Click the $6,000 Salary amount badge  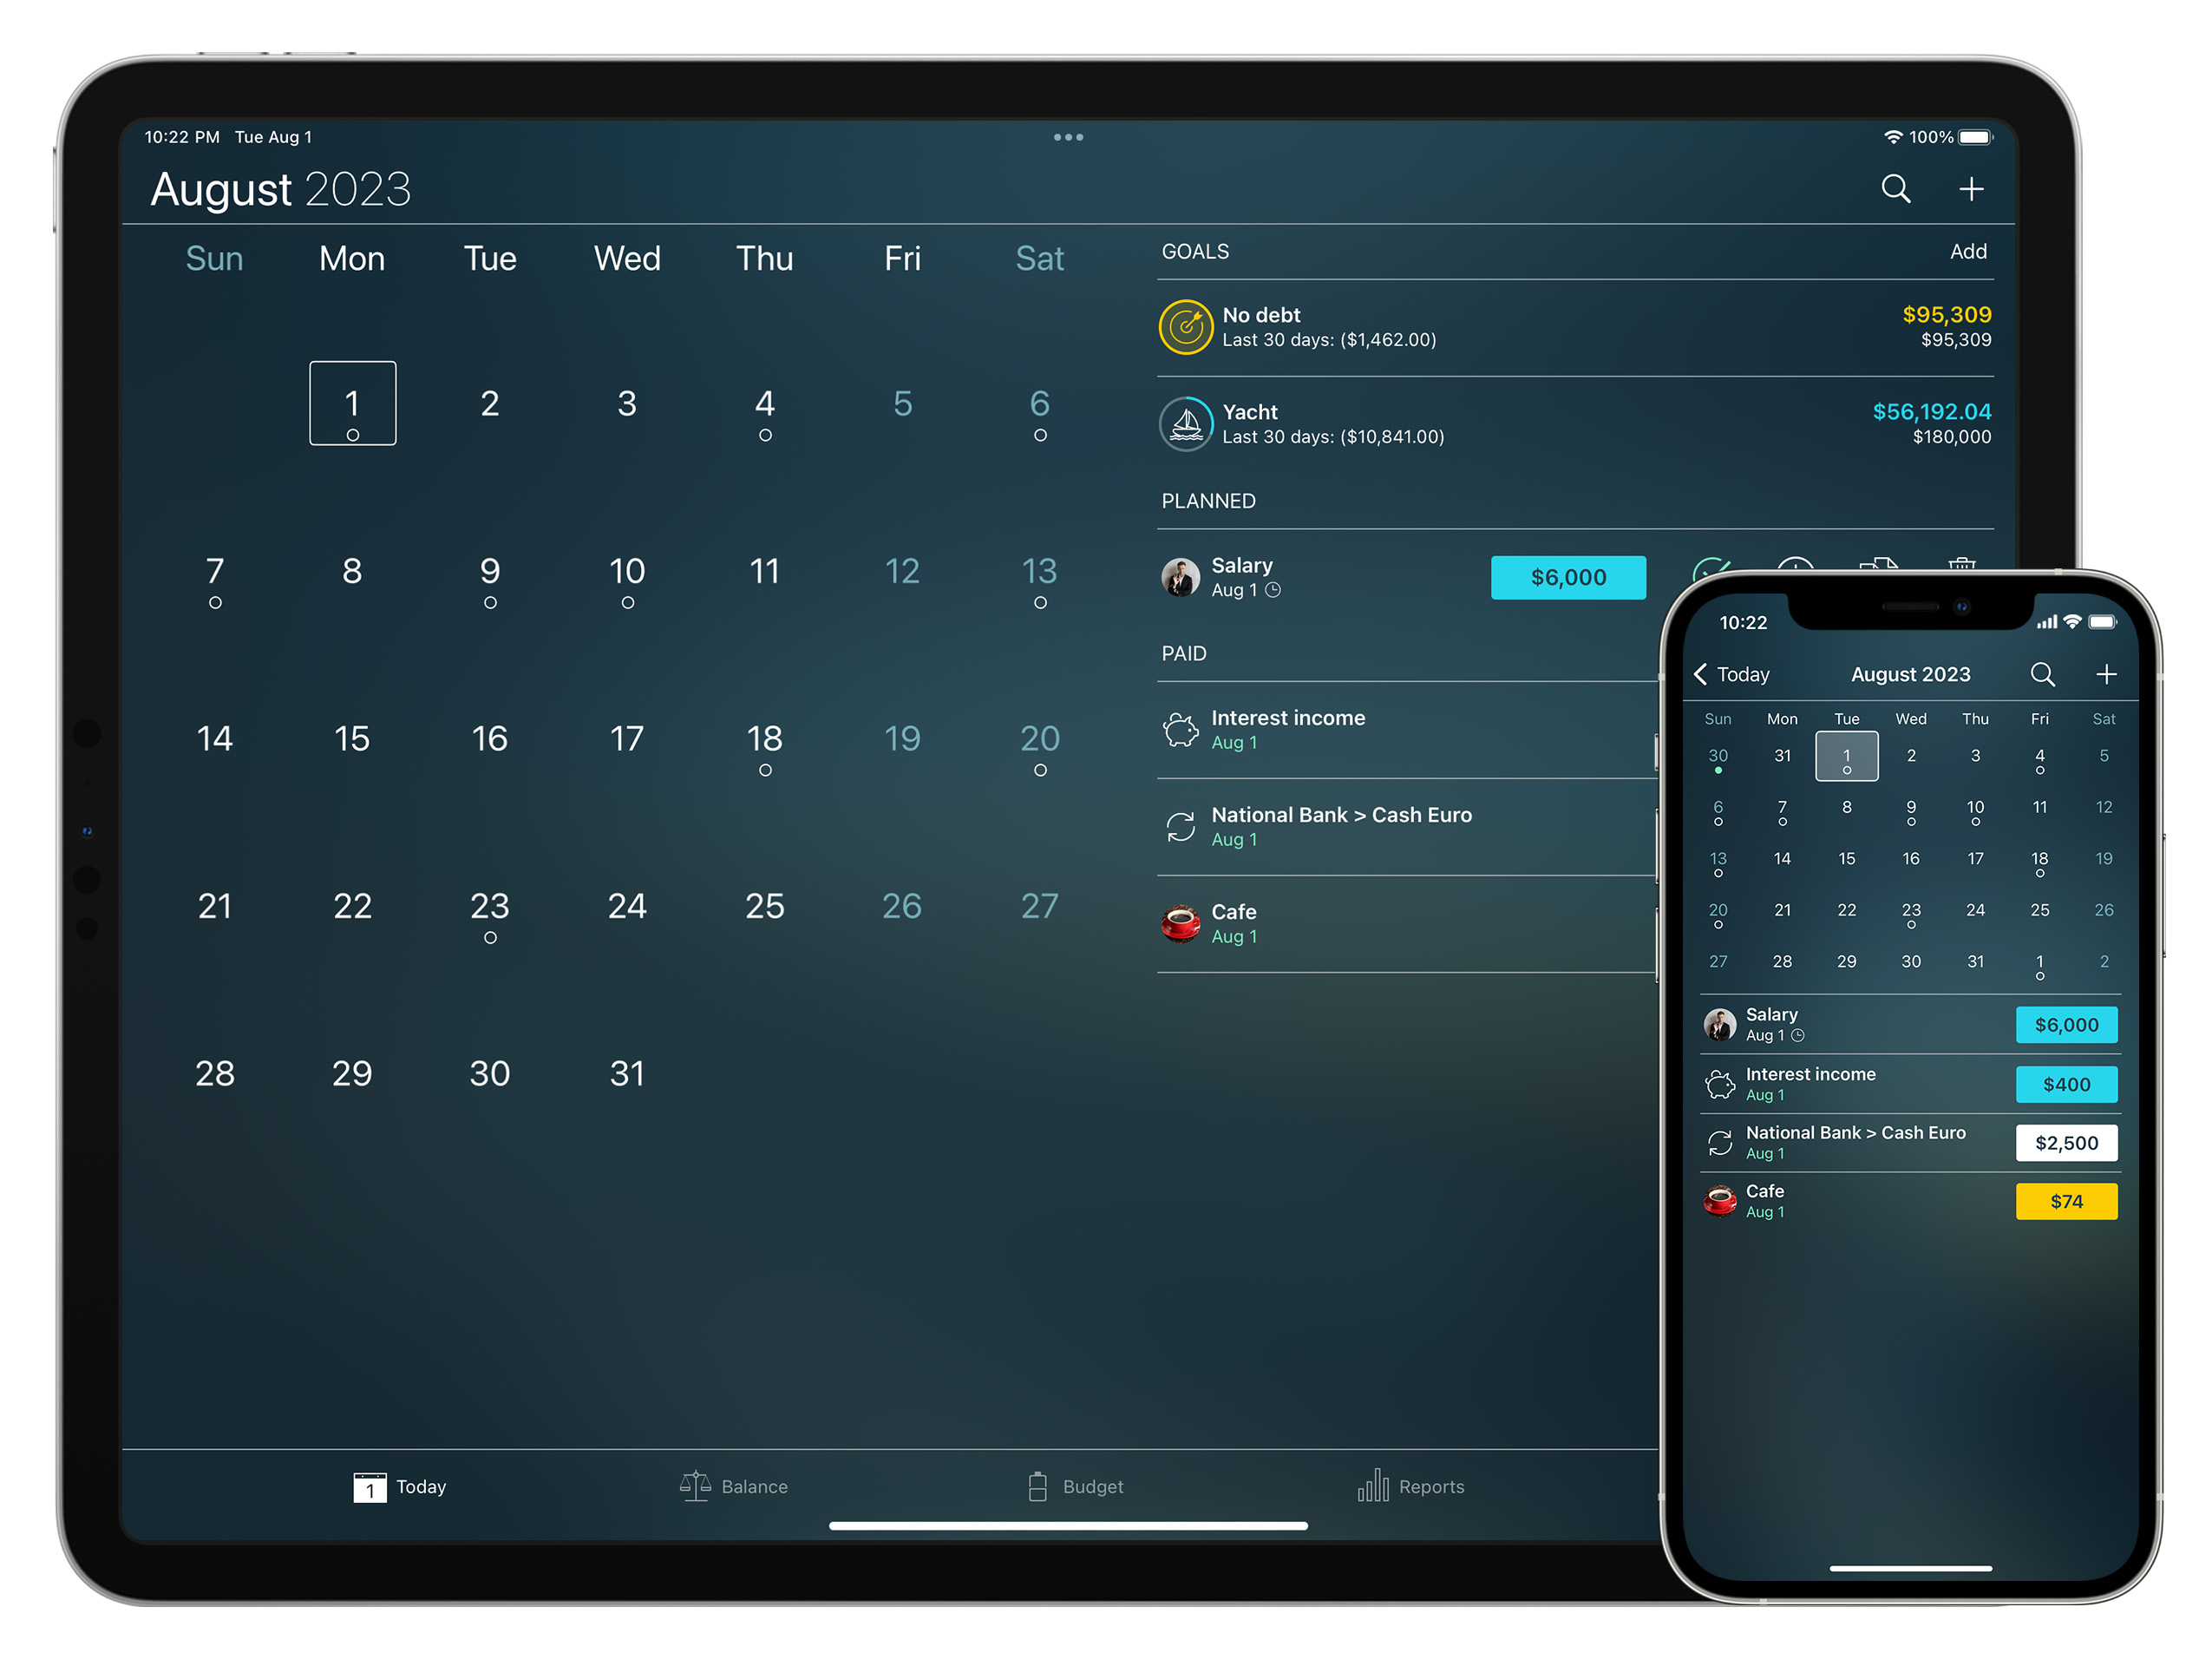(x=1561, y=574)
